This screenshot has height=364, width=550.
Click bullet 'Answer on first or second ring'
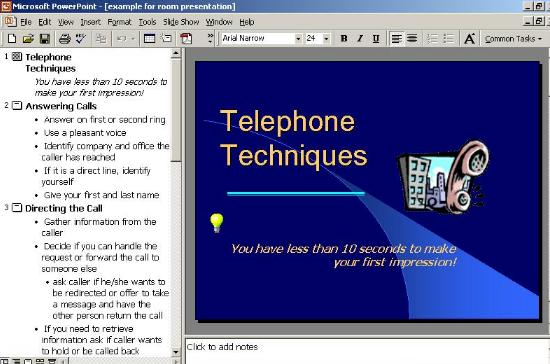(105, 120)
